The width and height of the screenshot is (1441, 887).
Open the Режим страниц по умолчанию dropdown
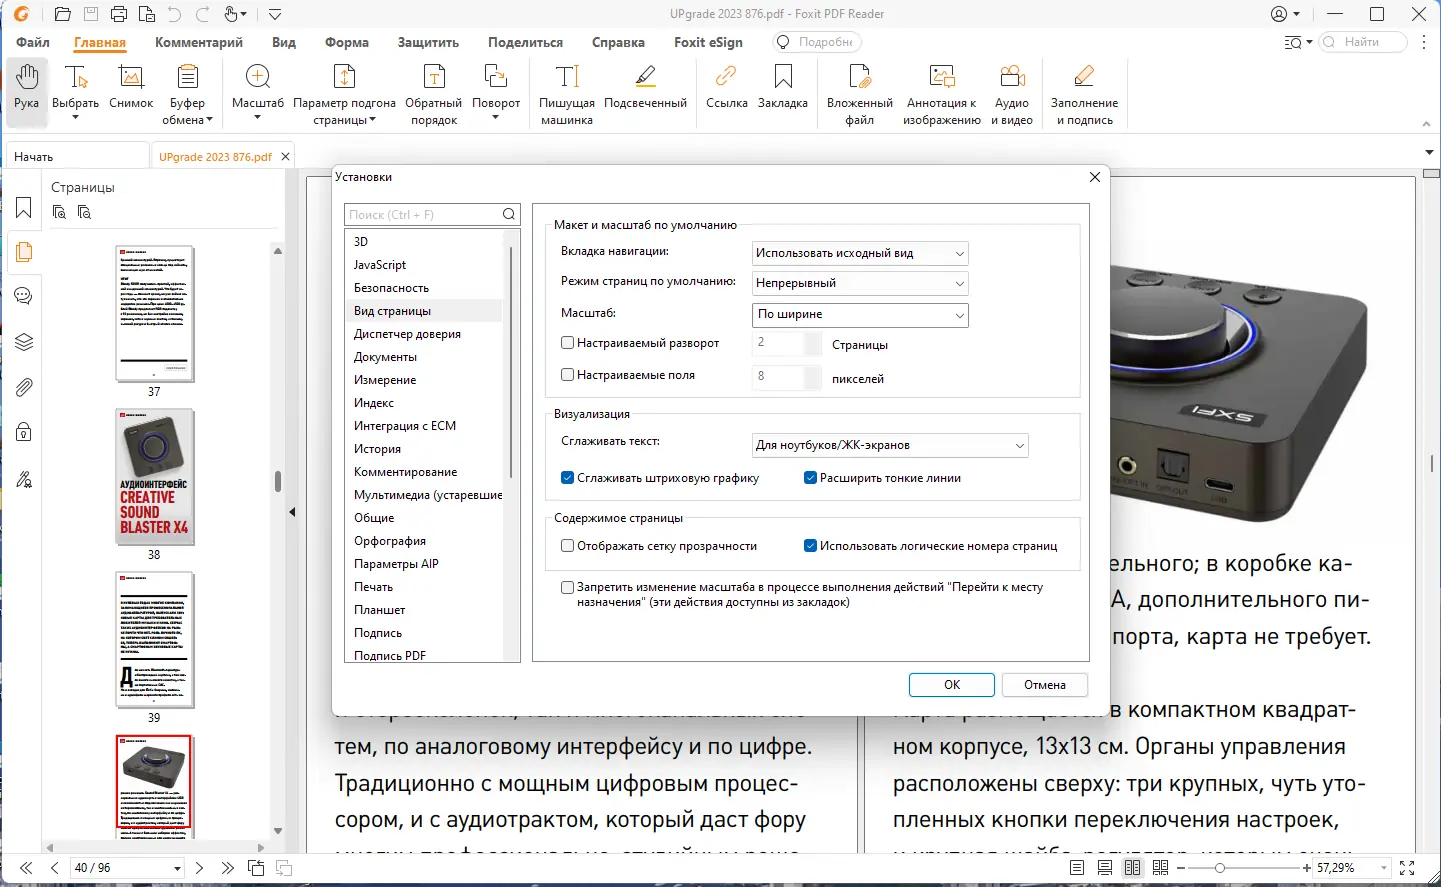click(x=860, y=283)
